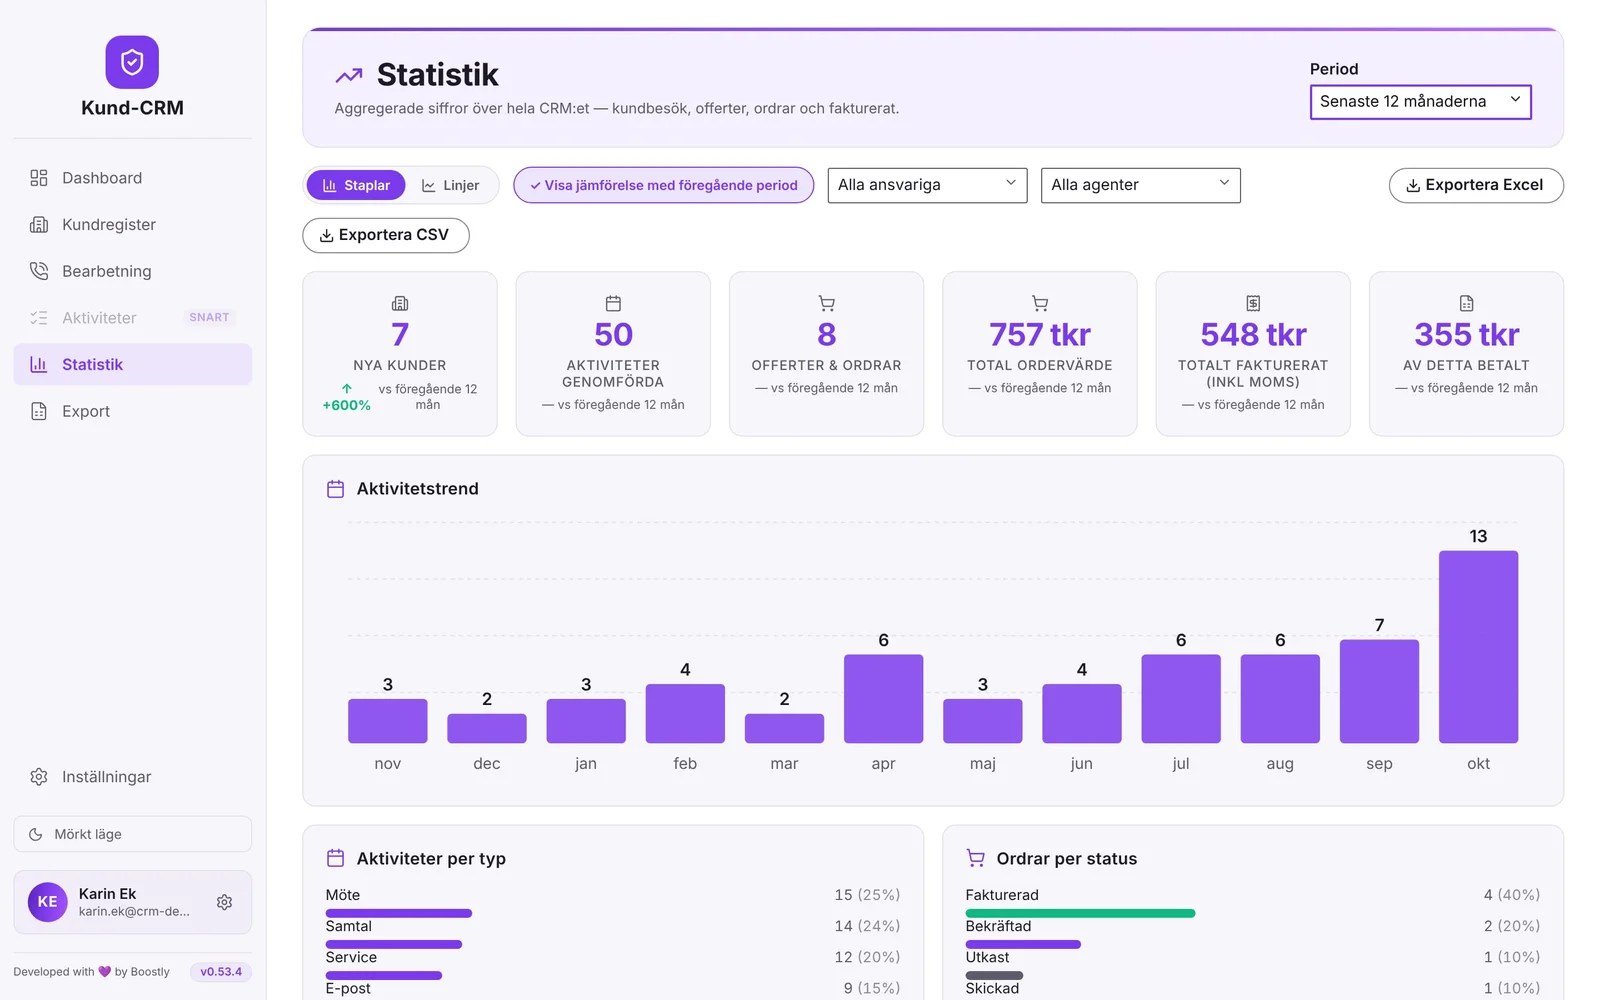The image size is (1600, 1000).
Task: Open Alla ansvariga dropdown
Action: (x=927, y=185)
